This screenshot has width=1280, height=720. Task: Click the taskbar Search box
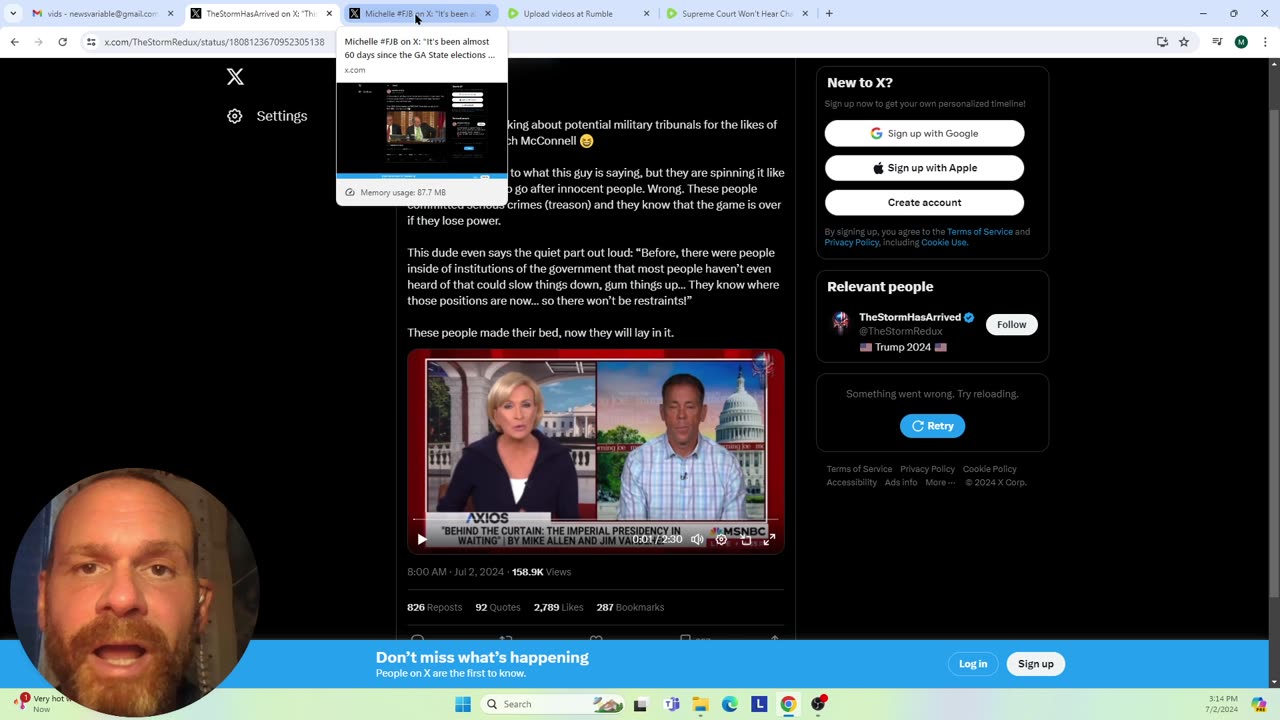click(x=553, y=704)
